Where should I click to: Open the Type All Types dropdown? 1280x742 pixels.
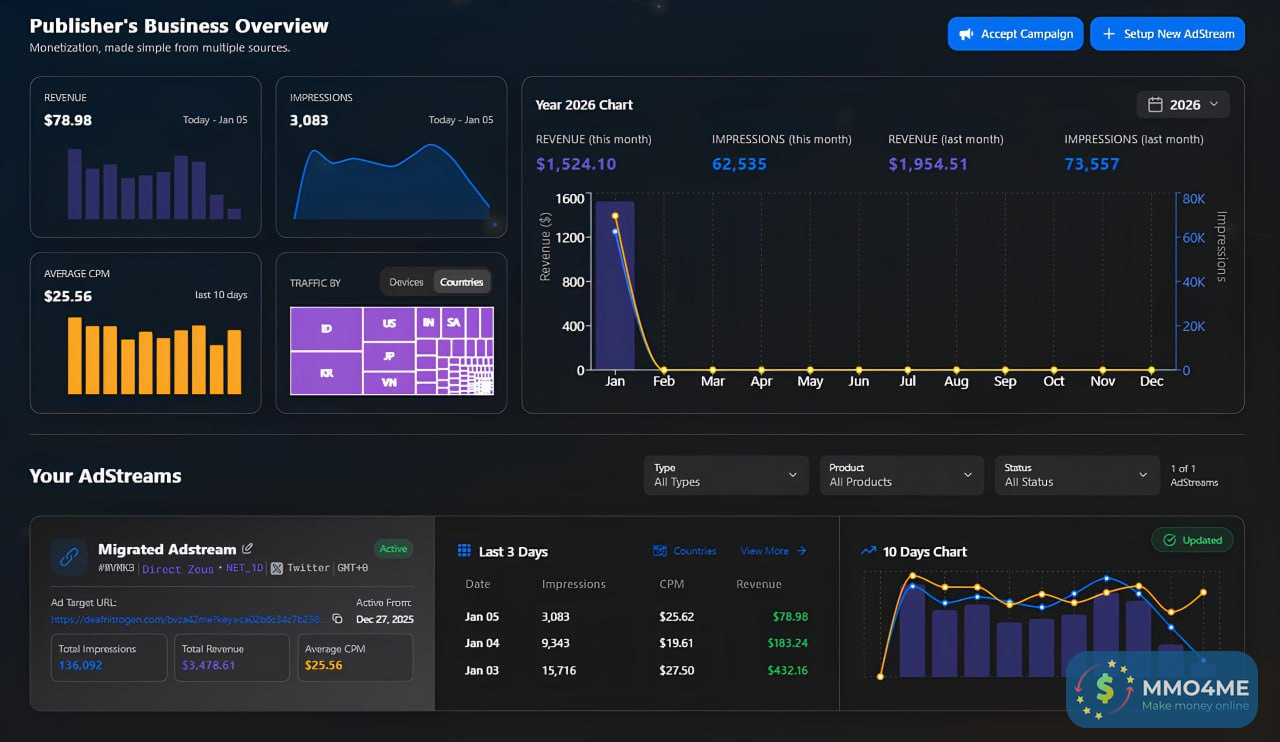tap(726, 475)
